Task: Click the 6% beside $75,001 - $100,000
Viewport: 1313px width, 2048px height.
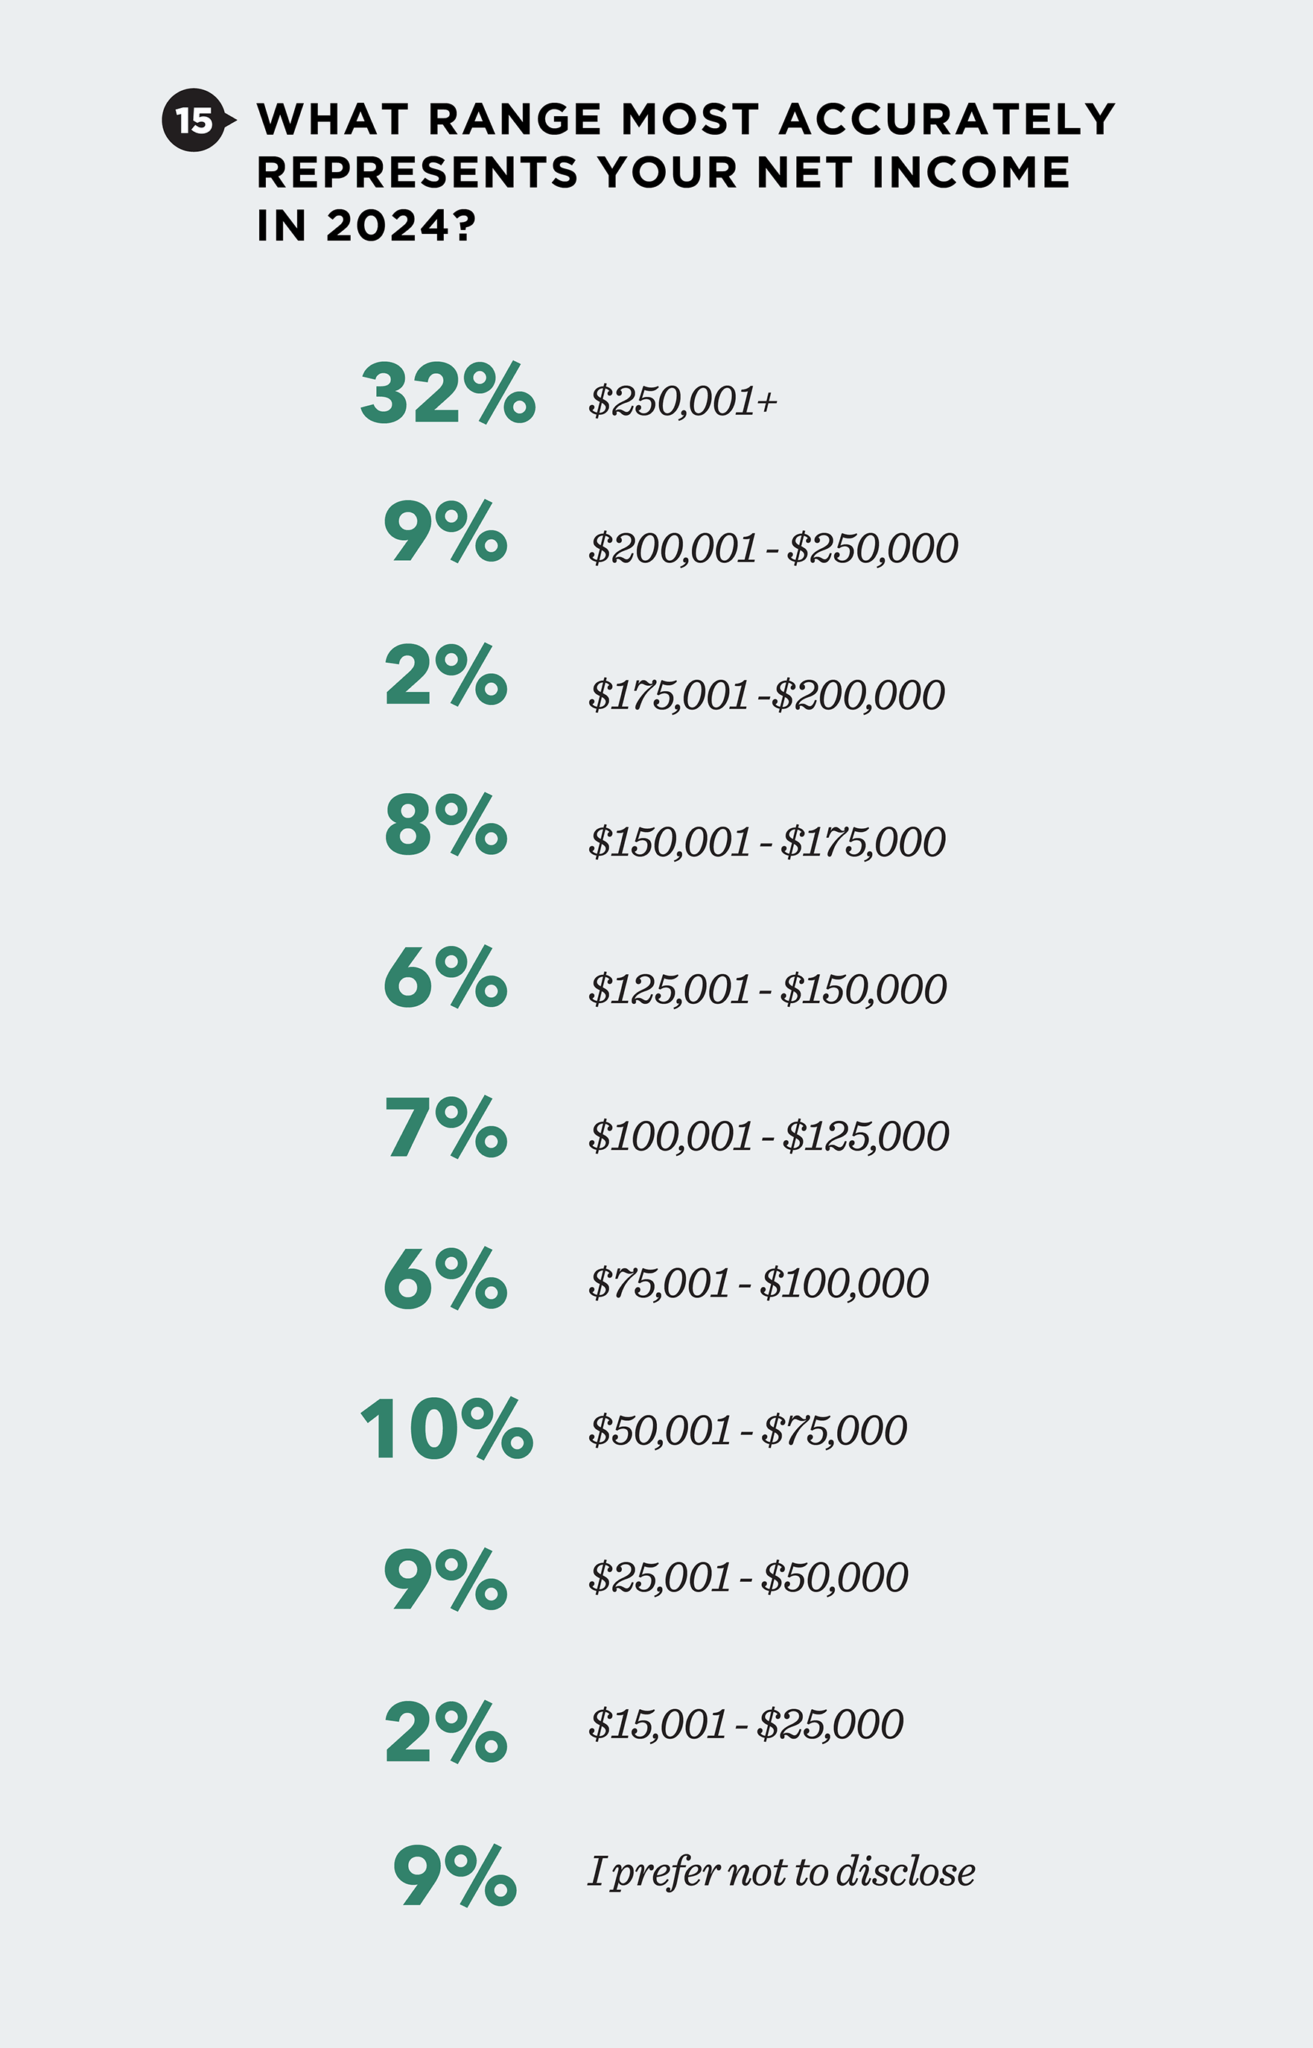Action: pos(445,1278)
